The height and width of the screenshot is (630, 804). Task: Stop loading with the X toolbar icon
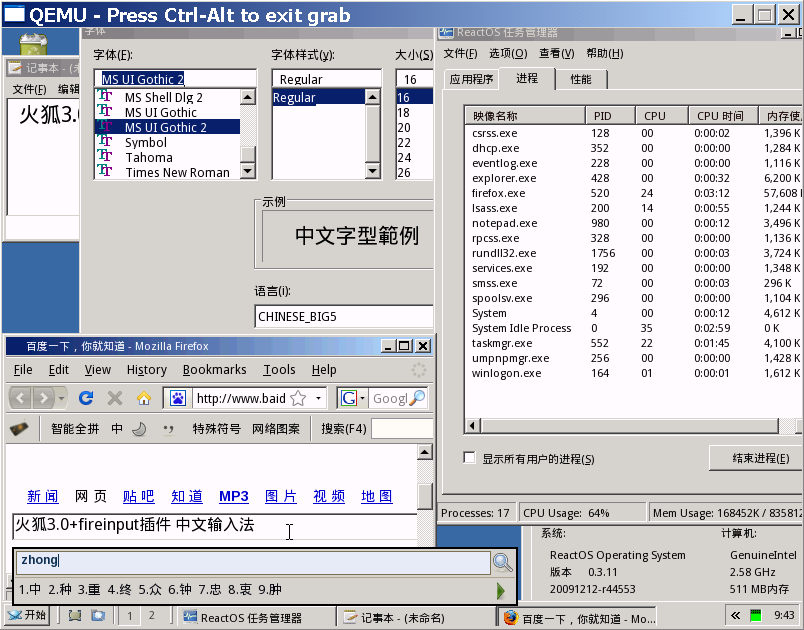[115, 398]
